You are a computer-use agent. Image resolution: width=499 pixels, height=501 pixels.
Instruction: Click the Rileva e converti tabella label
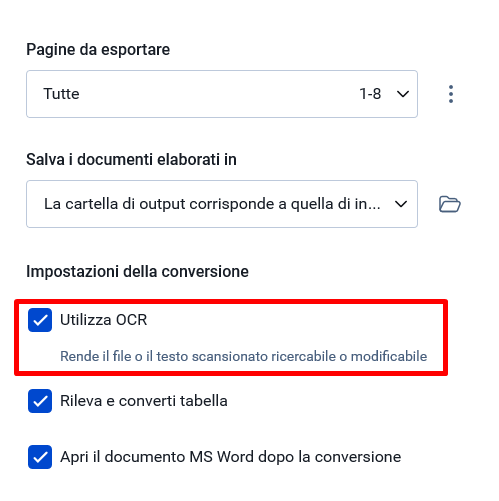pyautogui.click(x=144, y=401)
